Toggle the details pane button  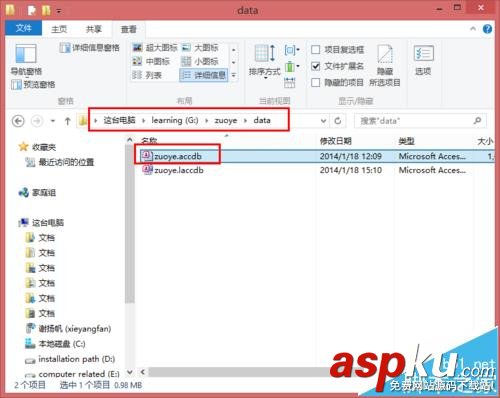tap(89, 48)
